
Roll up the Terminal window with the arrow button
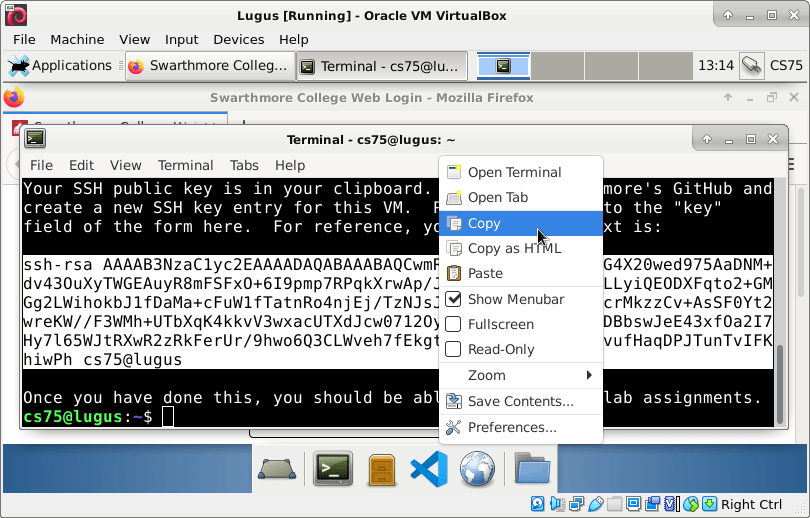[x=707, y=139]
